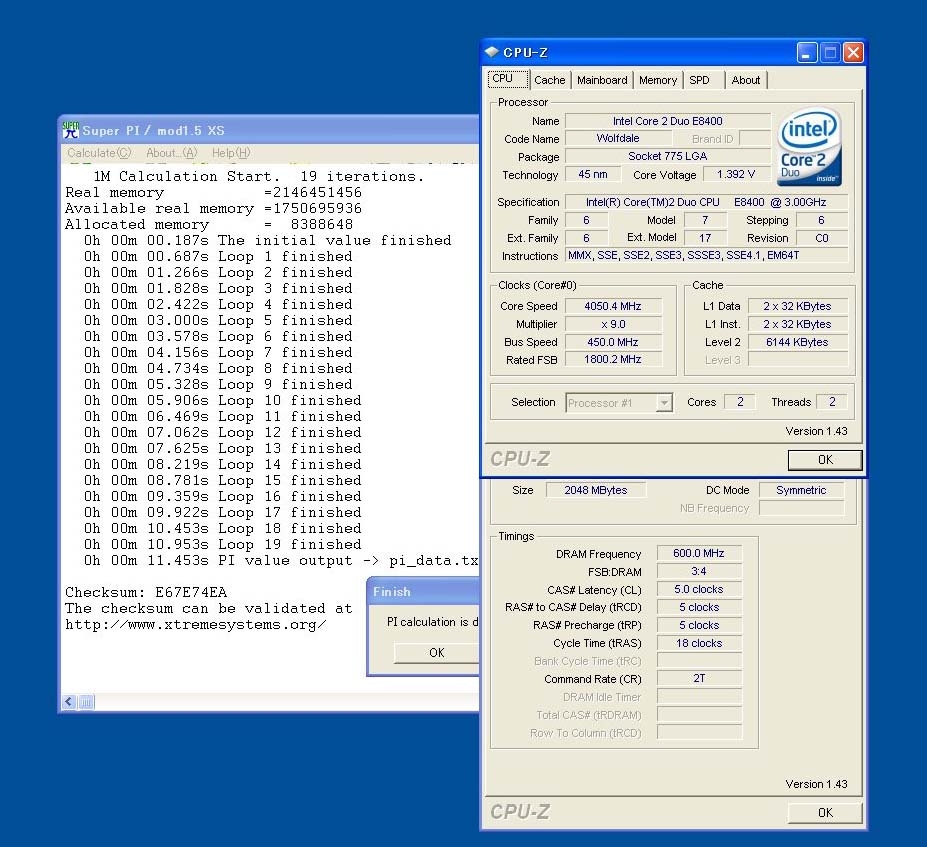The image size is (927, 847).
Task: Close the CPU-Z window
Action: pos(853,53)
